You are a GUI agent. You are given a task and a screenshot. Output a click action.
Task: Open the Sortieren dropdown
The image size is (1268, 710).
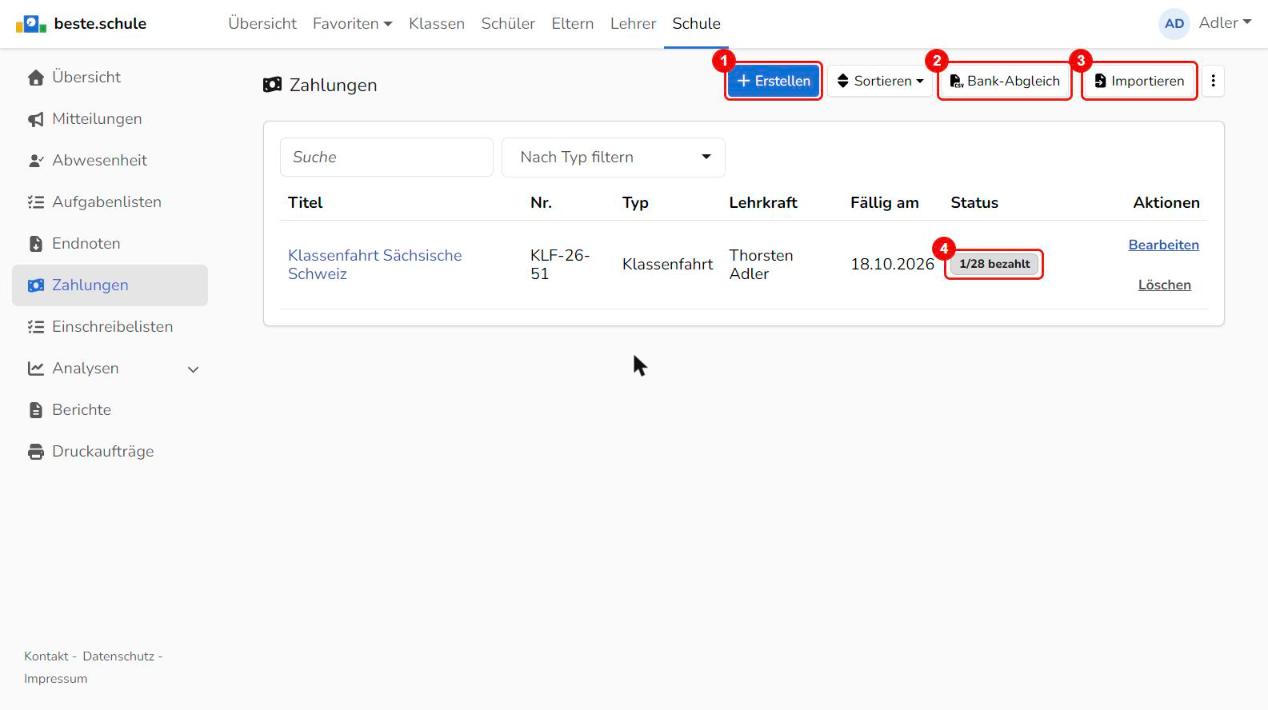tap(880, 81)
